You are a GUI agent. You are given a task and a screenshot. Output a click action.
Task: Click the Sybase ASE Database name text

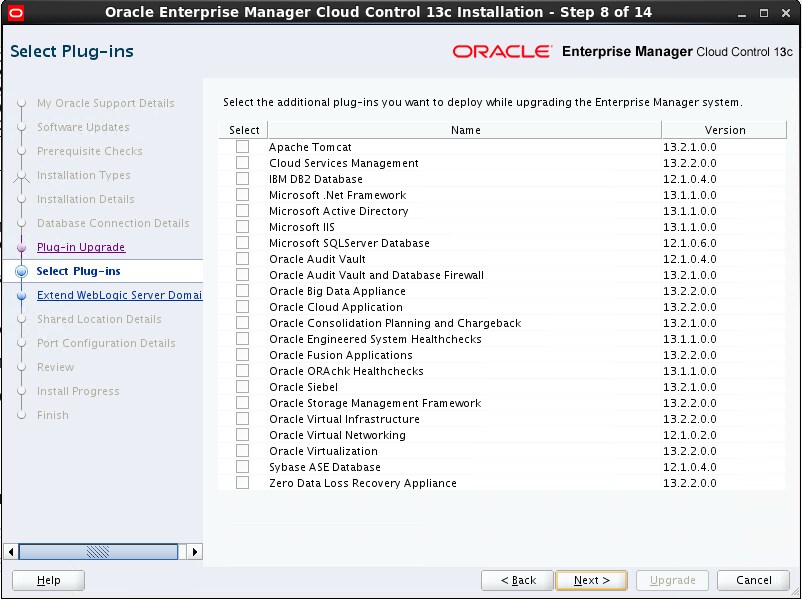pyautogui.click(x=325, y=467)
